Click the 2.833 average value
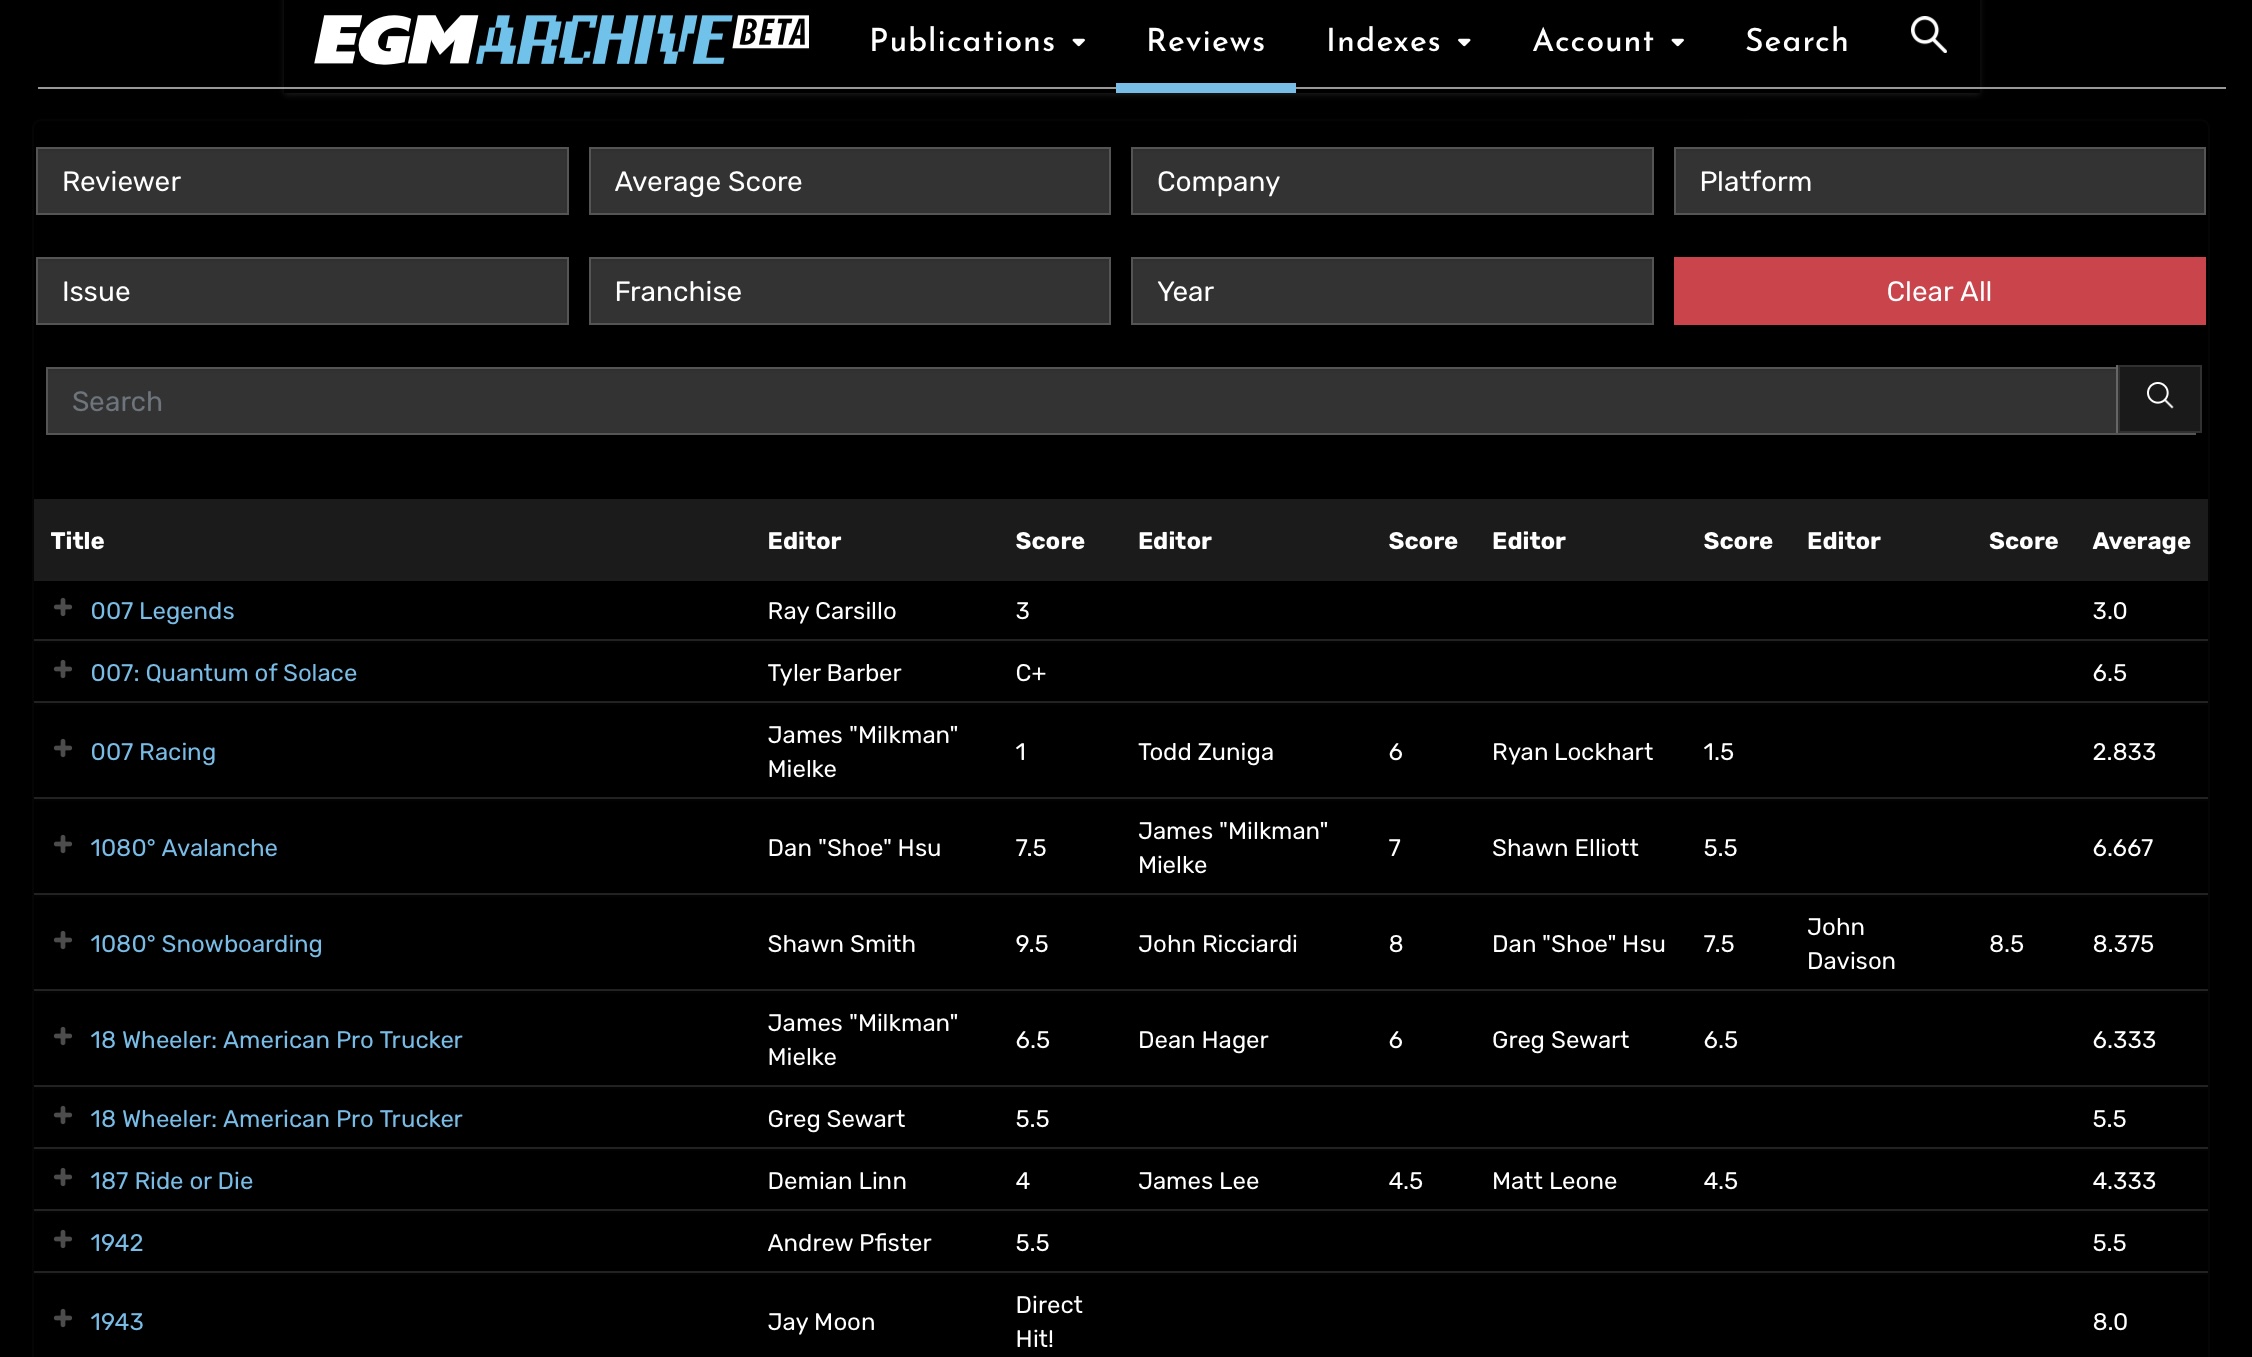2252x1357 pixels. 2124,752
